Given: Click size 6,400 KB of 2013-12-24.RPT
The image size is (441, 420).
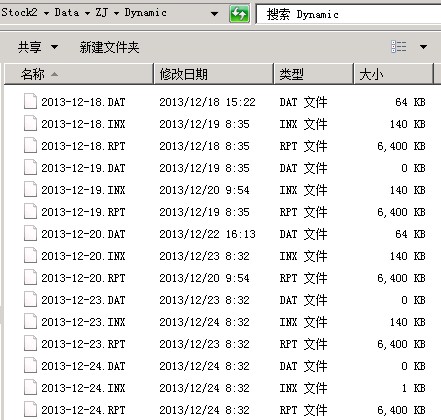Looking at the screenshot, I should point(401,410).
